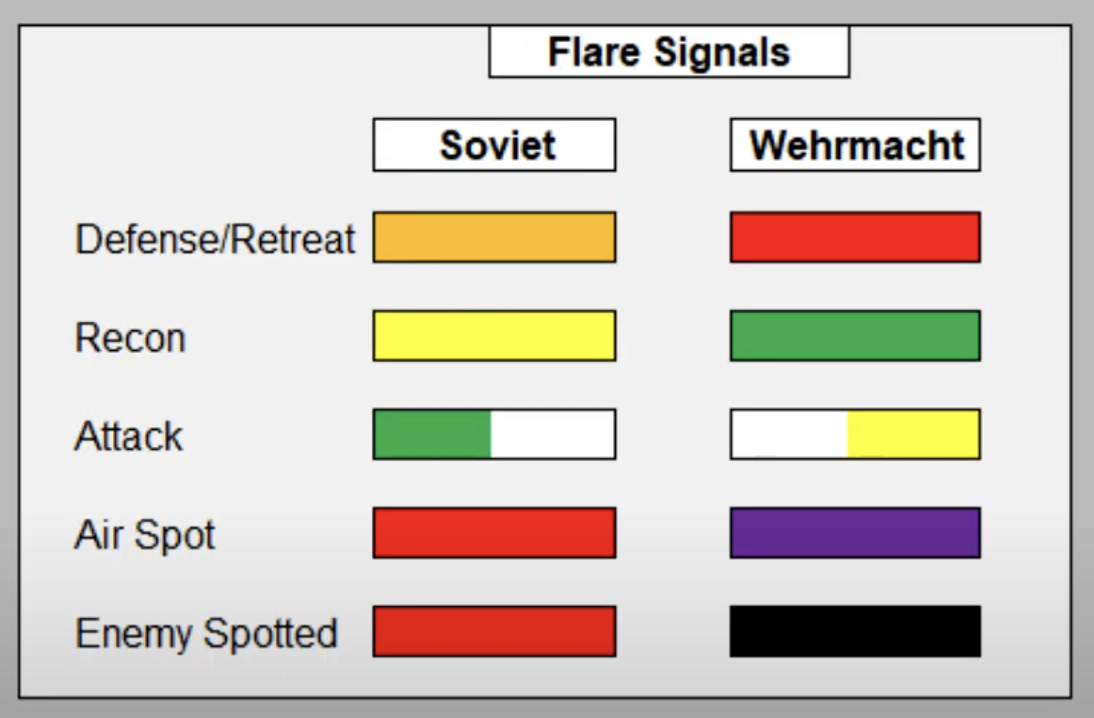
Task: Click the Recon row label
Action: point(130,338)
